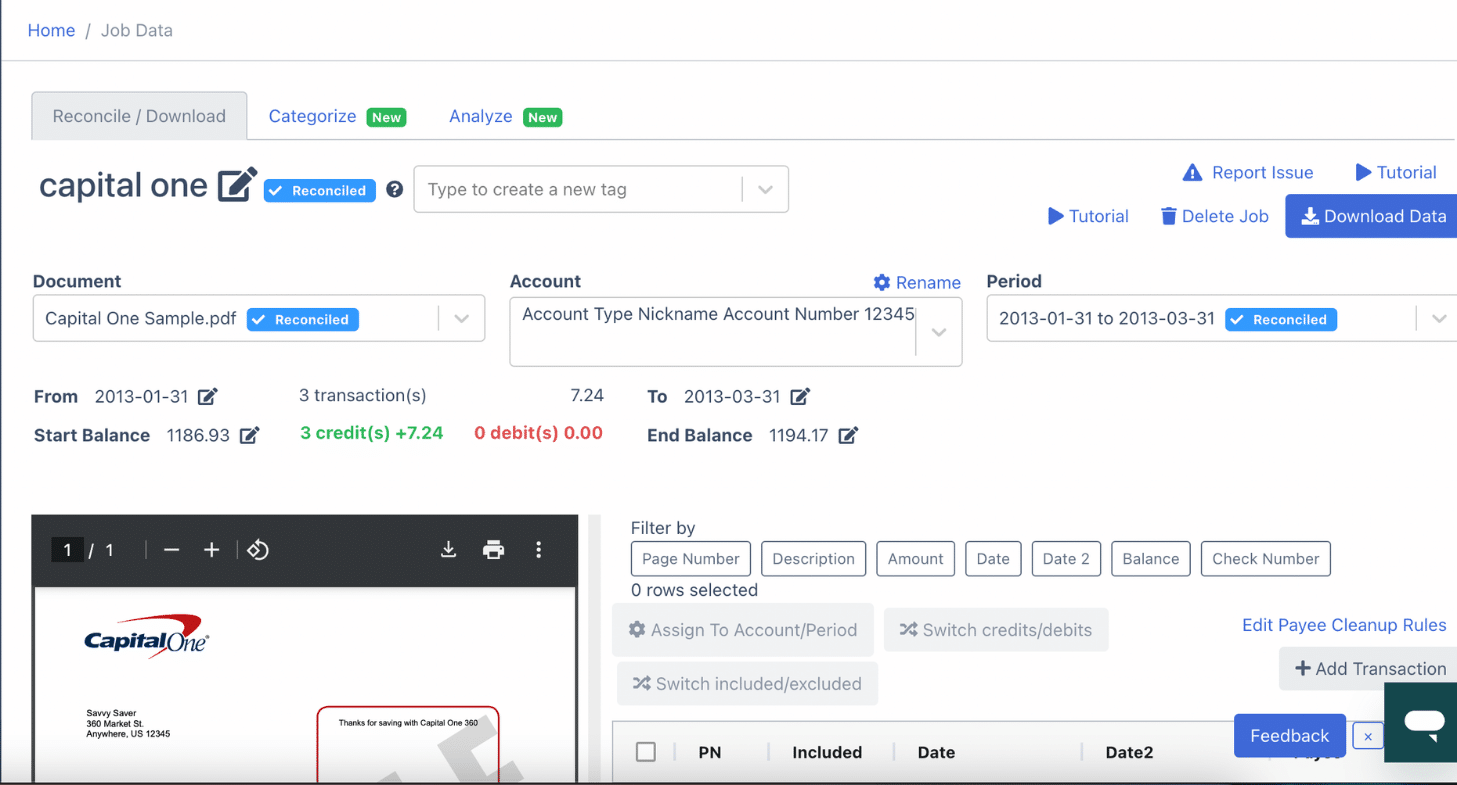
Task: Print the Capital One statement PDF
Action: tap(494, 549)
